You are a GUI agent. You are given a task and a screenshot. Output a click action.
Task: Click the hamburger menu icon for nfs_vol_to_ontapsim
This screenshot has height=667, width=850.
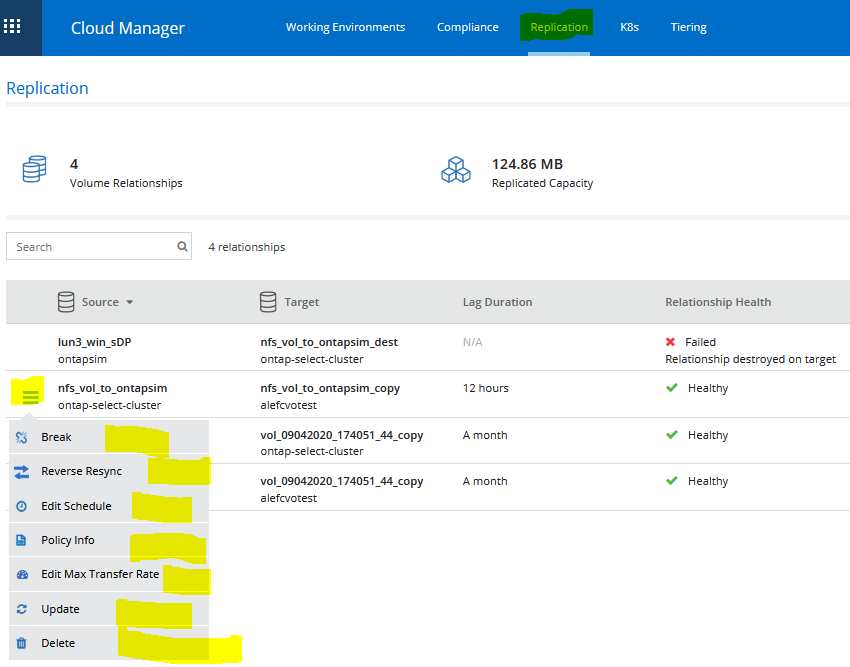30,397
